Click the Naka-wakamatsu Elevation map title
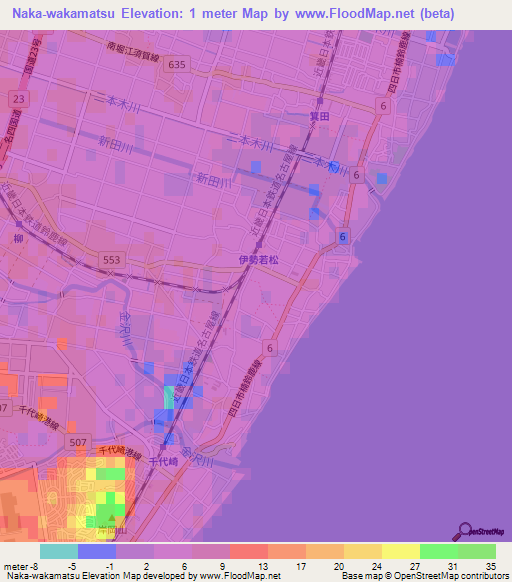The height and width of the screenshot is (582, 512). pos(233,14)
